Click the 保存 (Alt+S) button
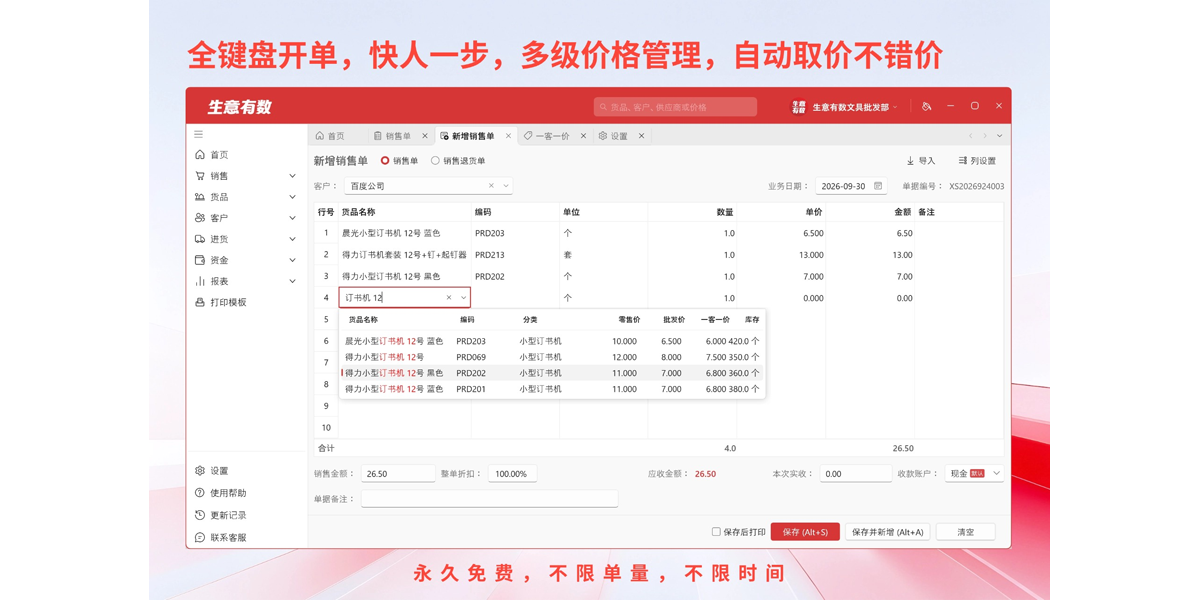Image resolution: width=1200 pixels, height=600 pixels. pyautogui.click(x=805, y=532)
